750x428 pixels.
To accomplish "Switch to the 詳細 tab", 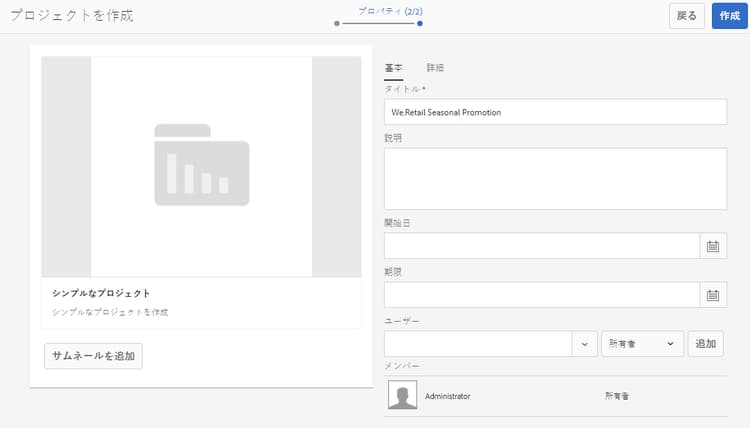I will 435,68.
